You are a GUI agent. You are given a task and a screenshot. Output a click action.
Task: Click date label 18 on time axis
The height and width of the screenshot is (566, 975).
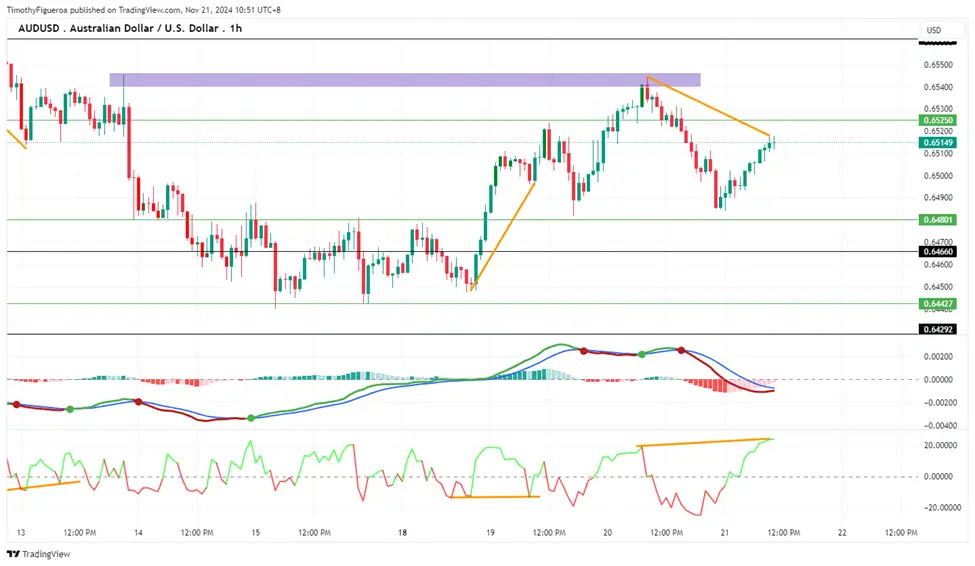pyautogui.click(x=402, y=532)
